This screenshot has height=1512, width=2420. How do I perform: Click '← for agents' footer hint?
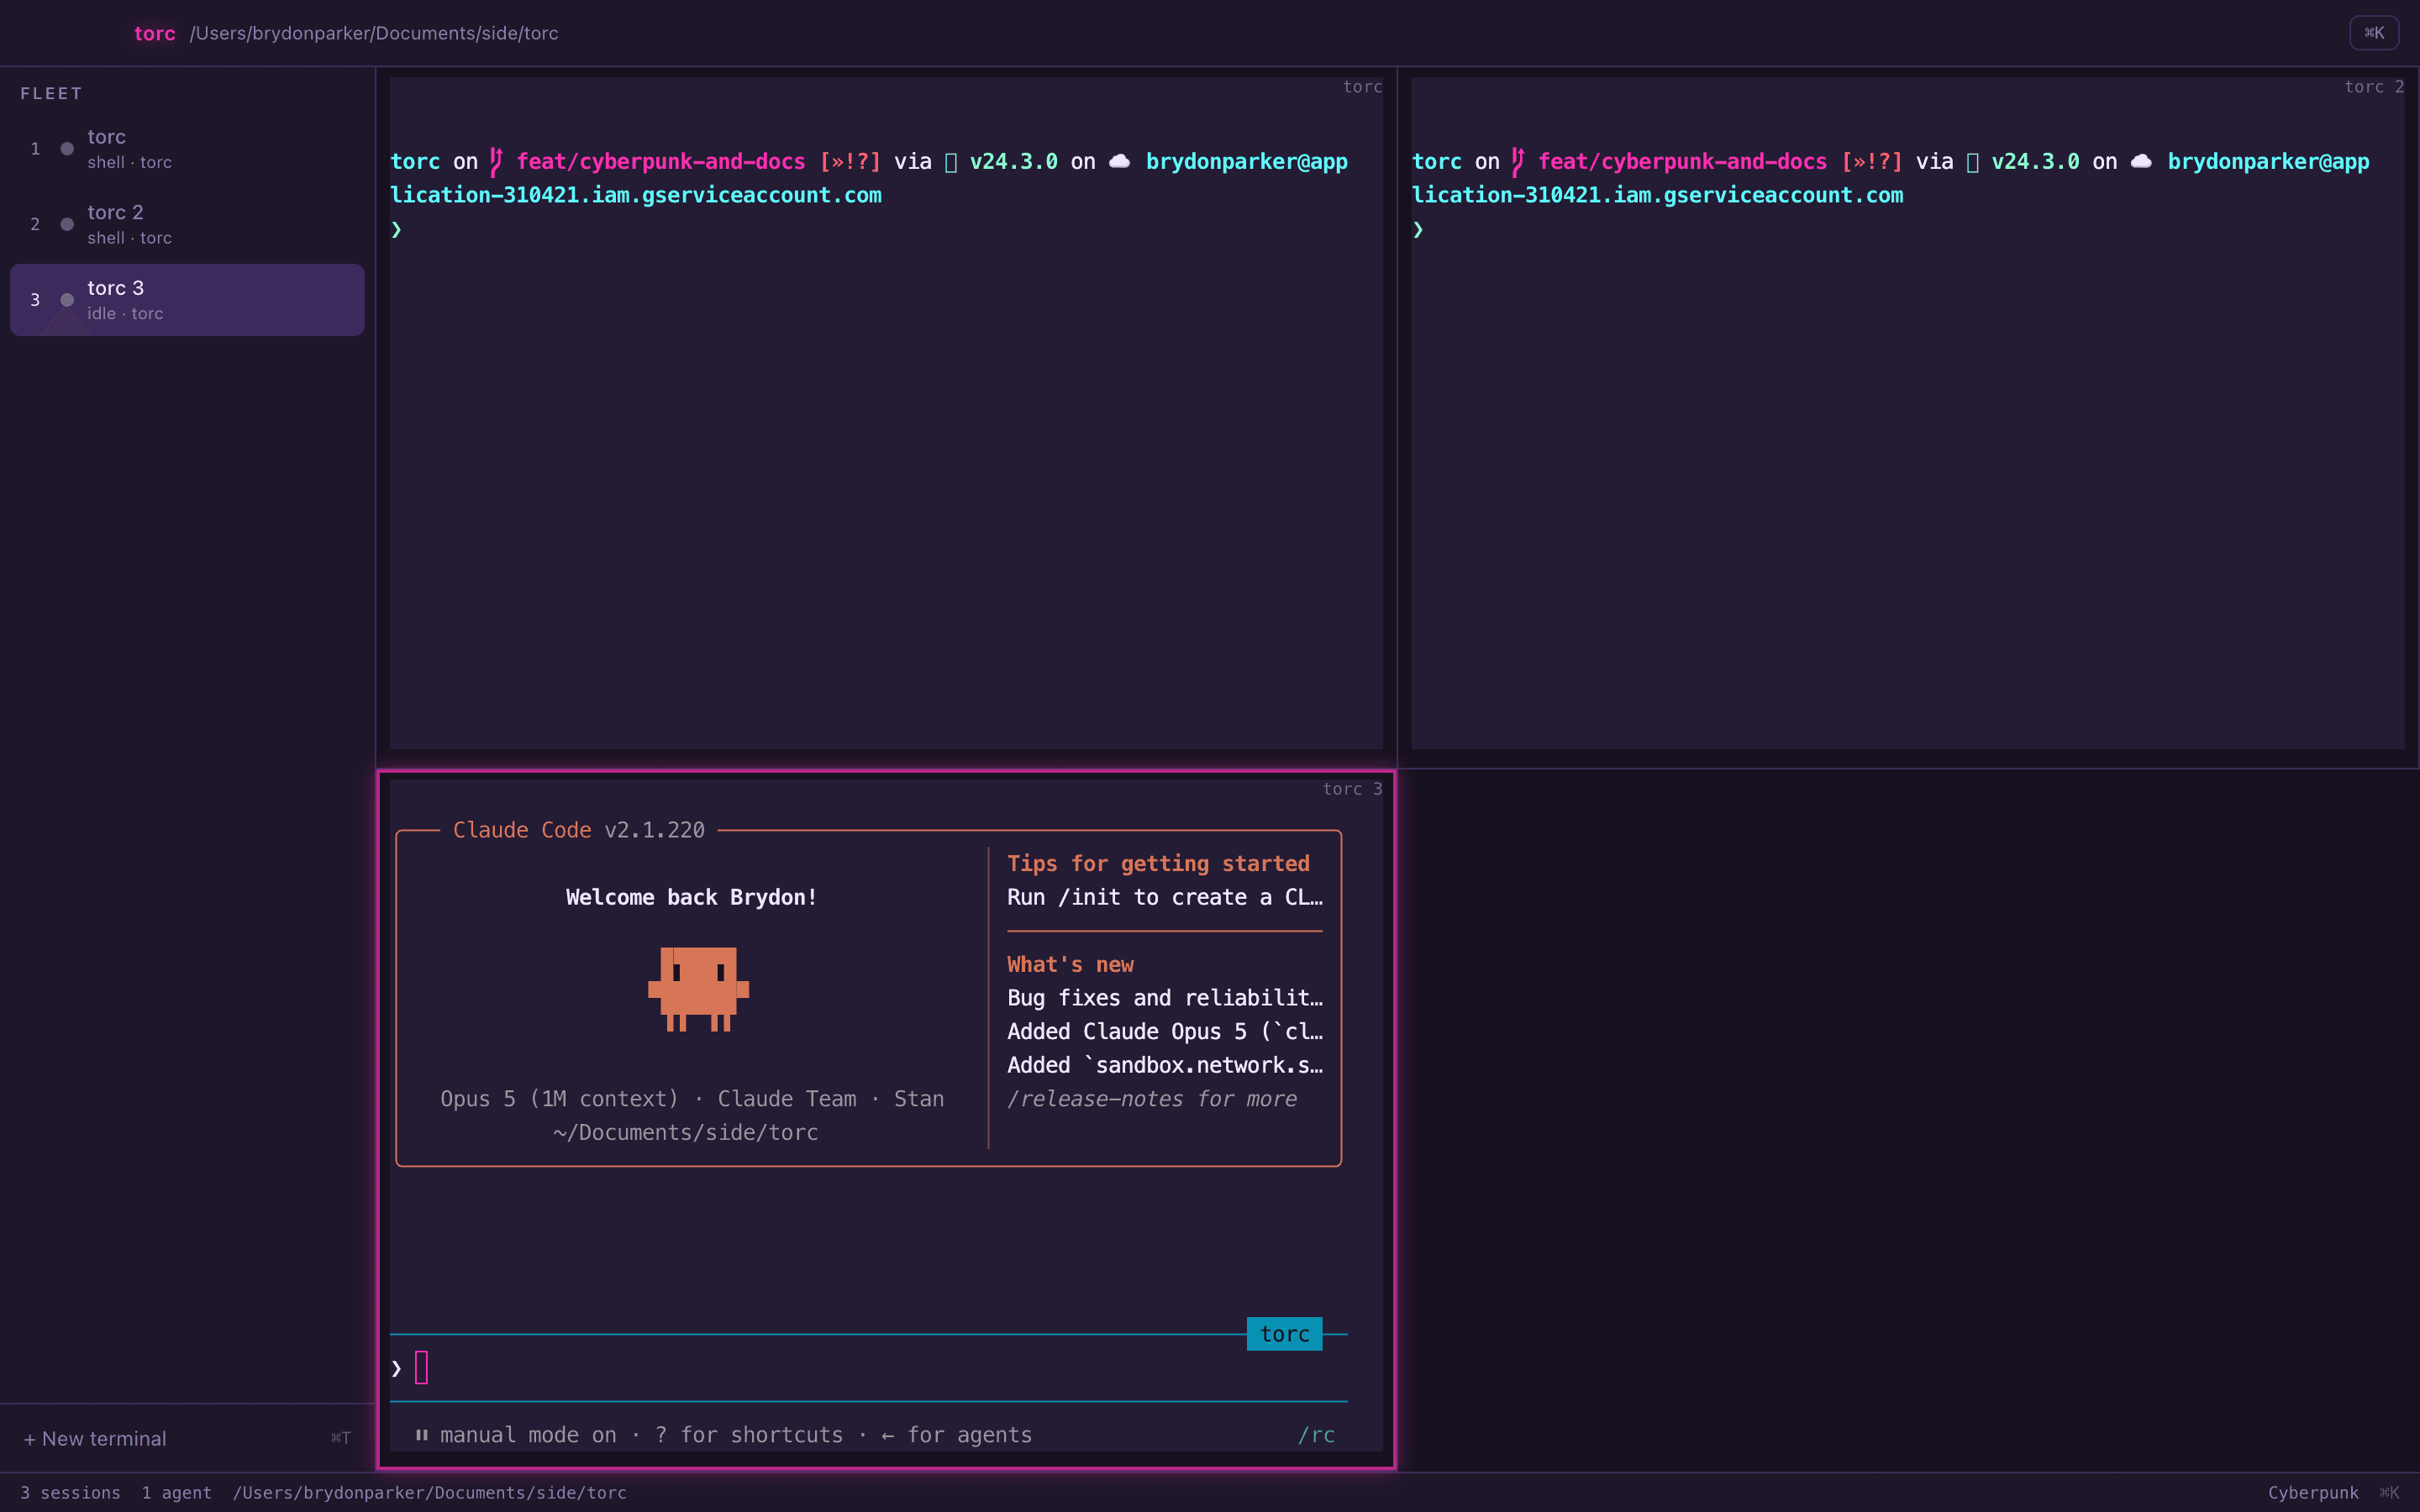tap(956, 1435)
